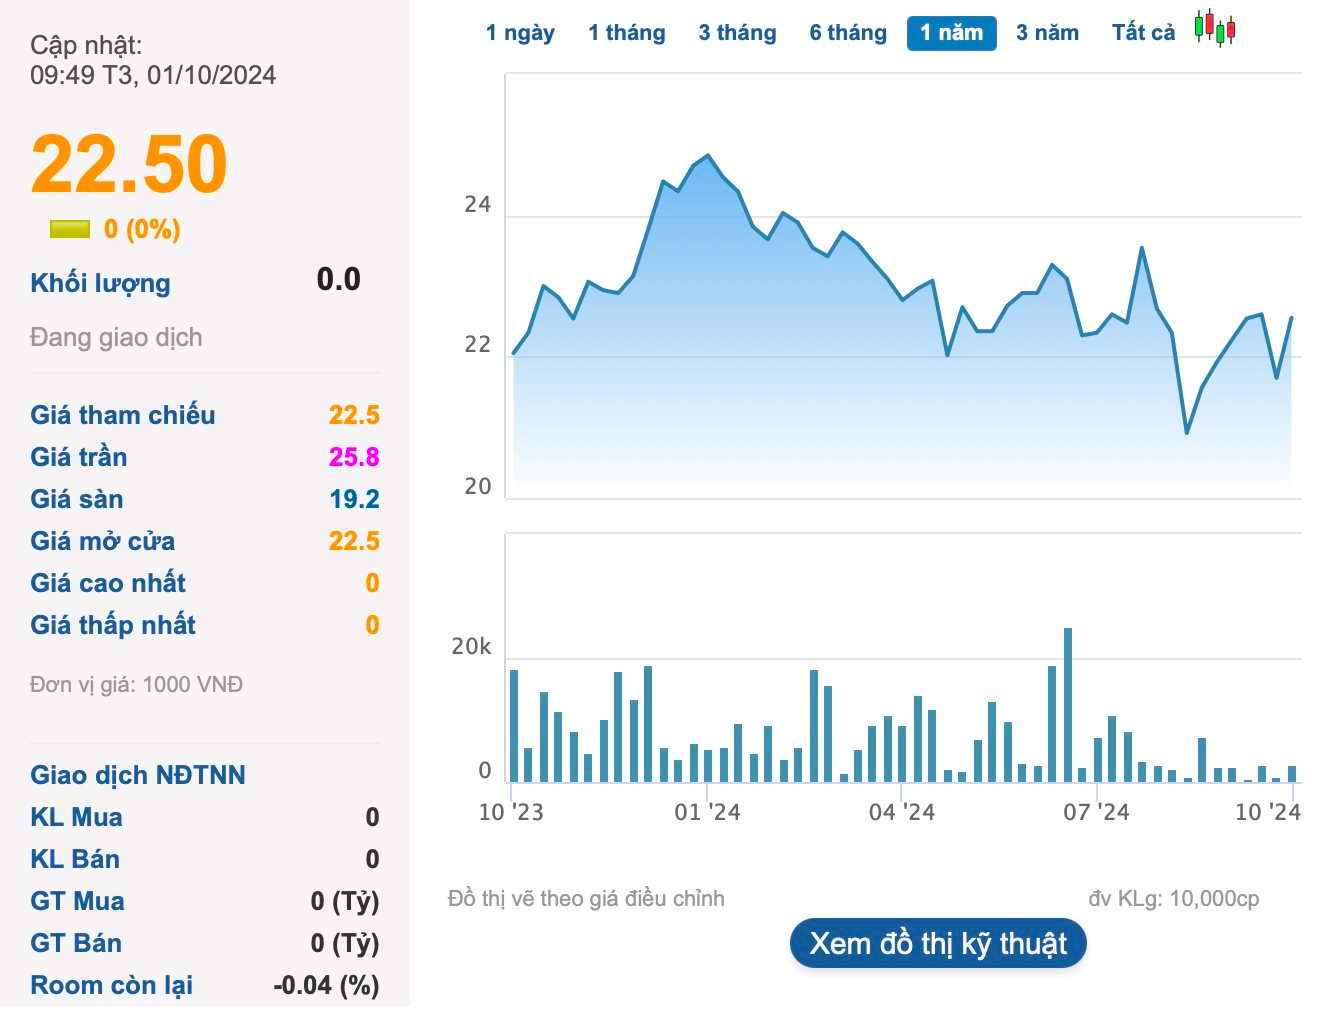Click the floor price value 19.2
Viewport: 1322px width, 1016px height.
[x=354, y=499]
